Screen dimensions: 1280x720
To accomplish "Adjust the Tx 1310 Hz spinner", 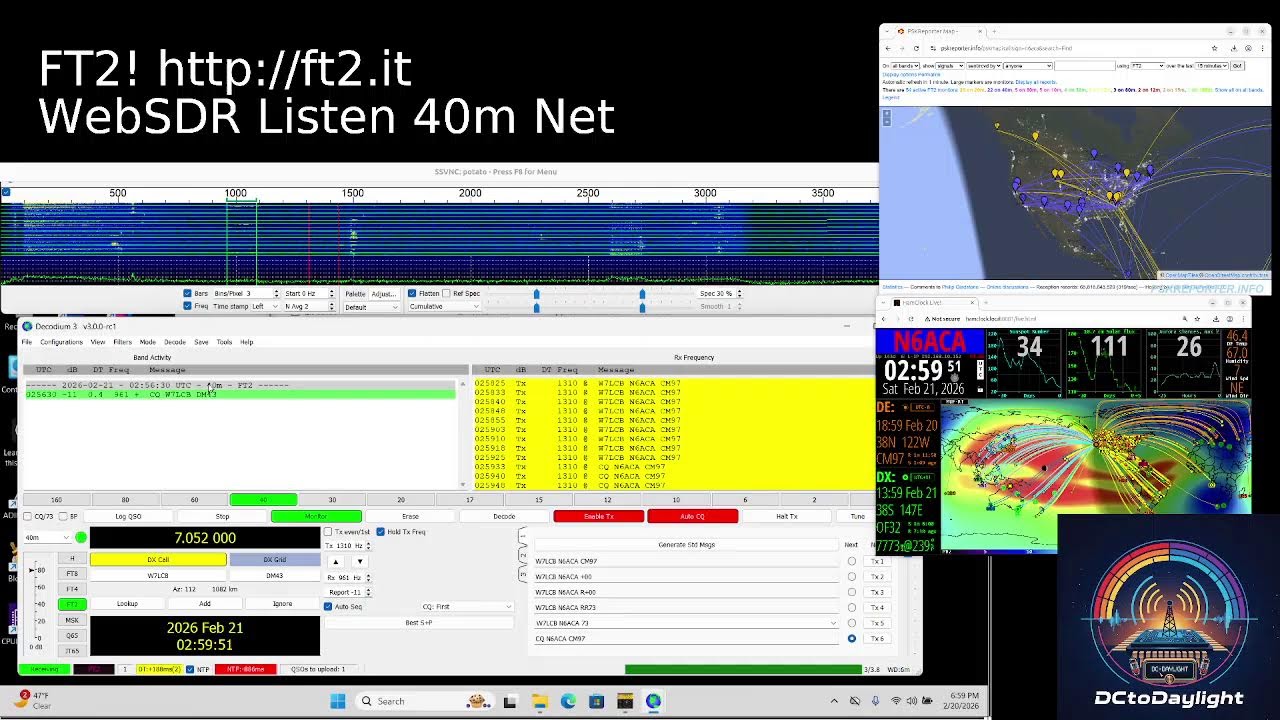I will [348, 546].
